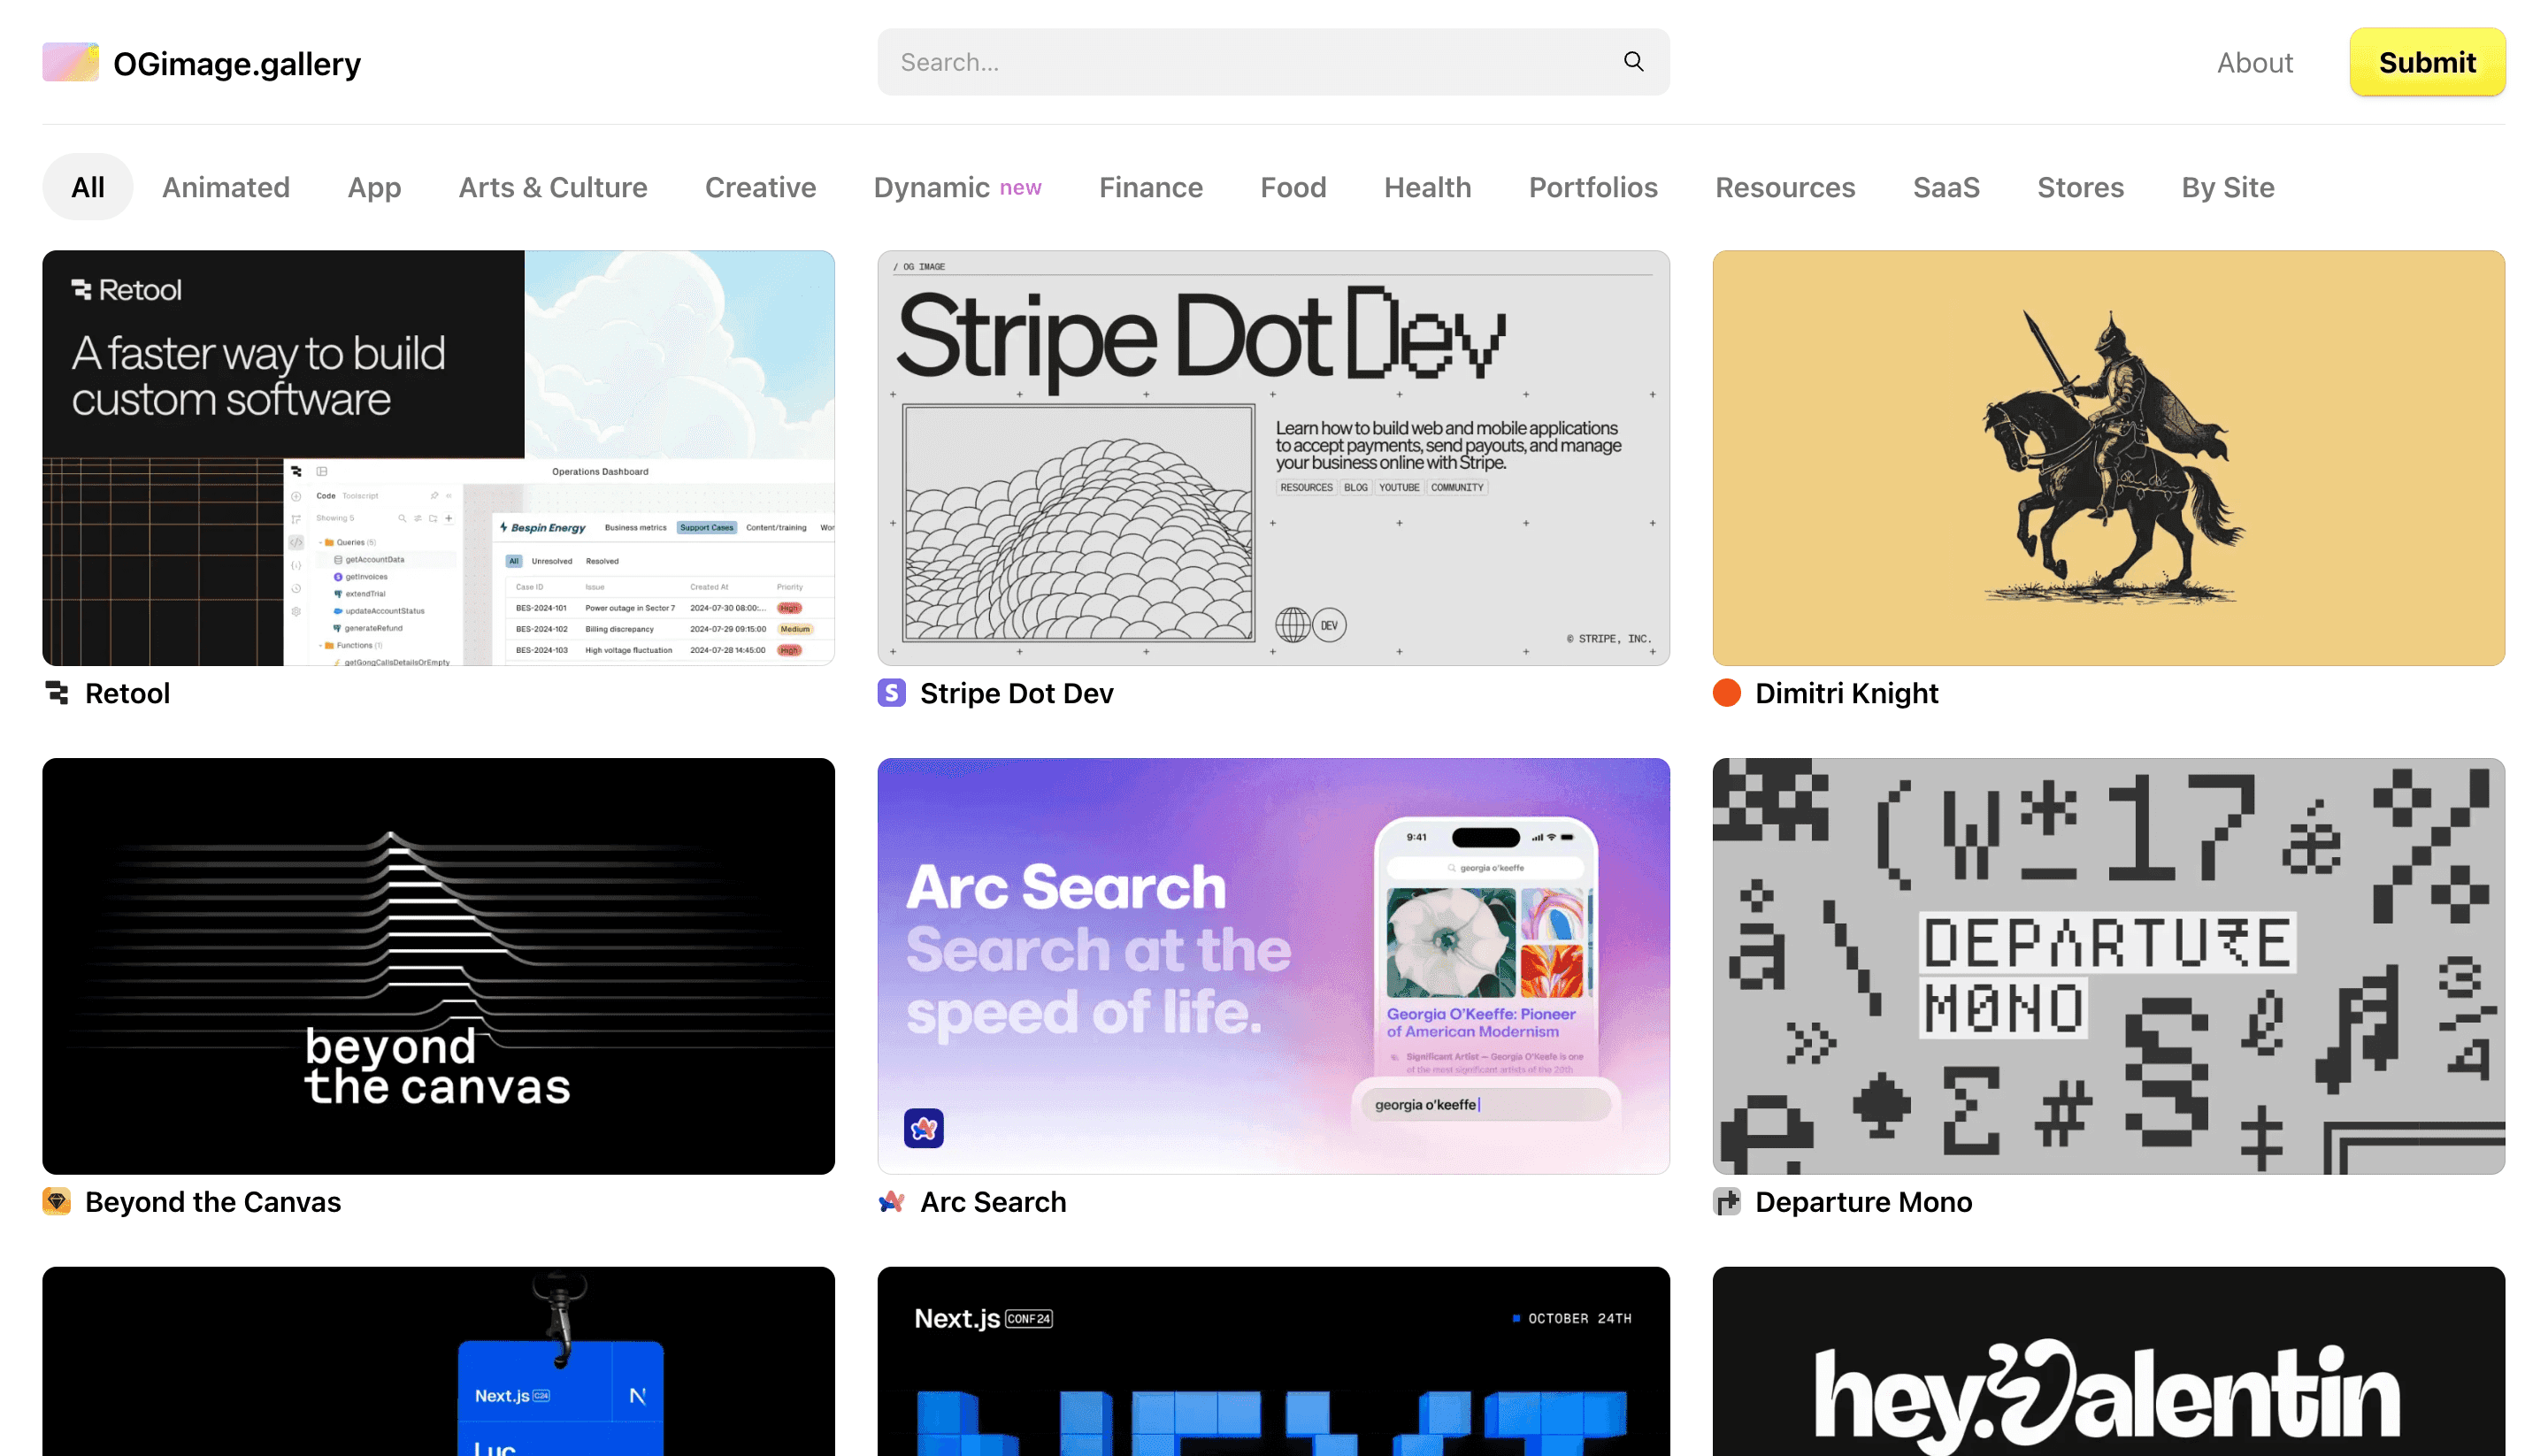This screenshot has height=1456, width=2548.
Task: Focus the Search input field
Action: tap(1273, 62)
